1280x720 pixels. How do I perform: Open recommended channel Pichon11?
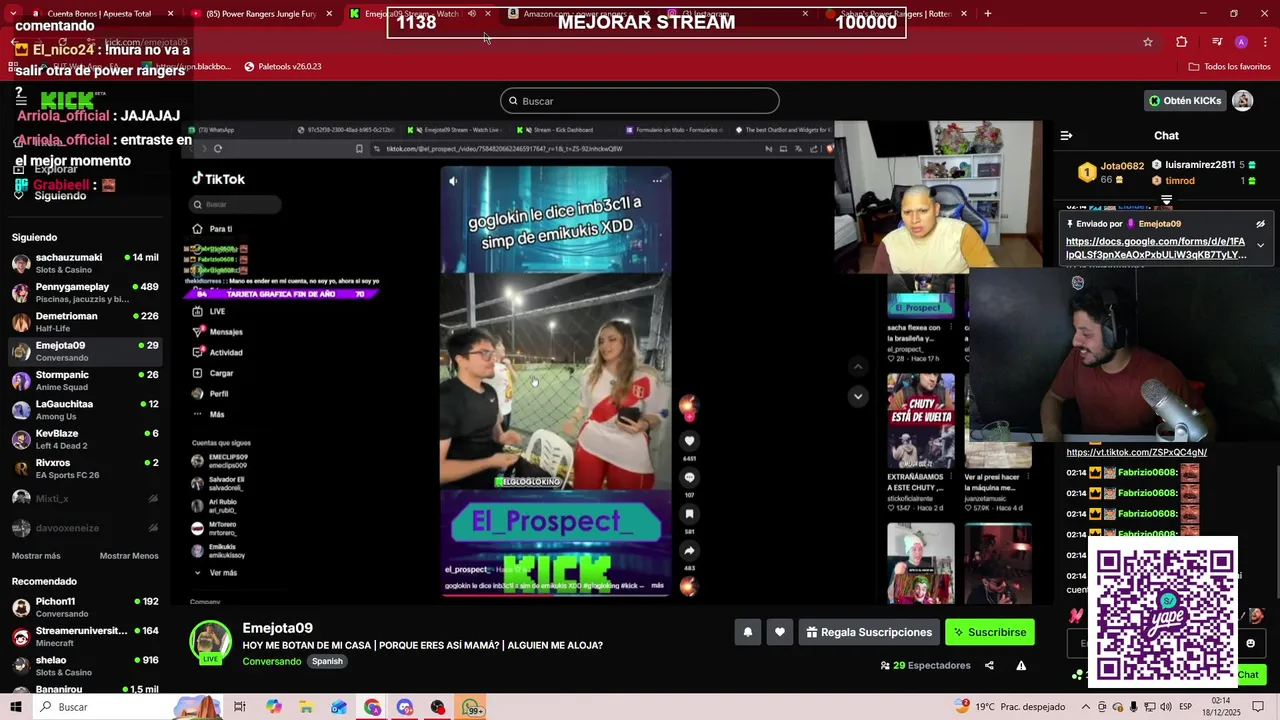(85, 607)
